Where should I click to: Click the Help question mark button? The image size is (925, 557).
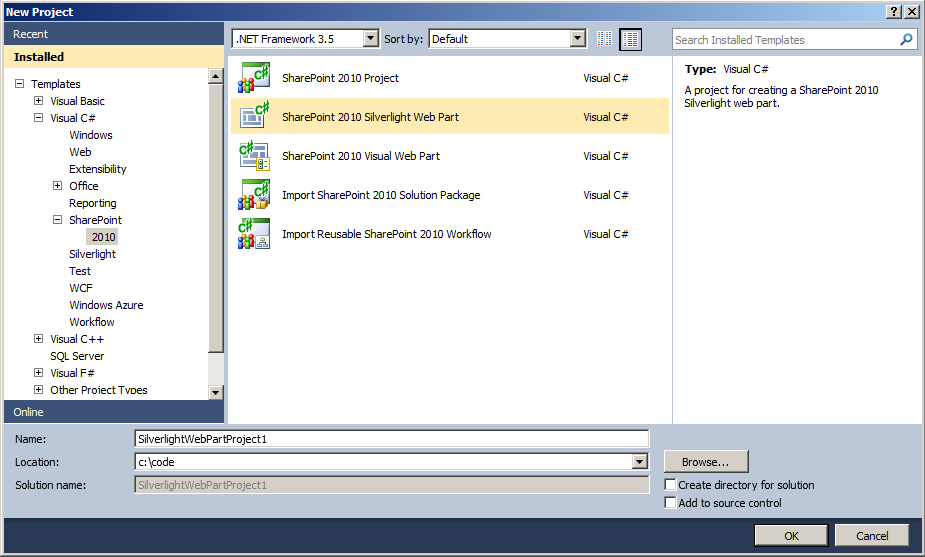[894, 12]
